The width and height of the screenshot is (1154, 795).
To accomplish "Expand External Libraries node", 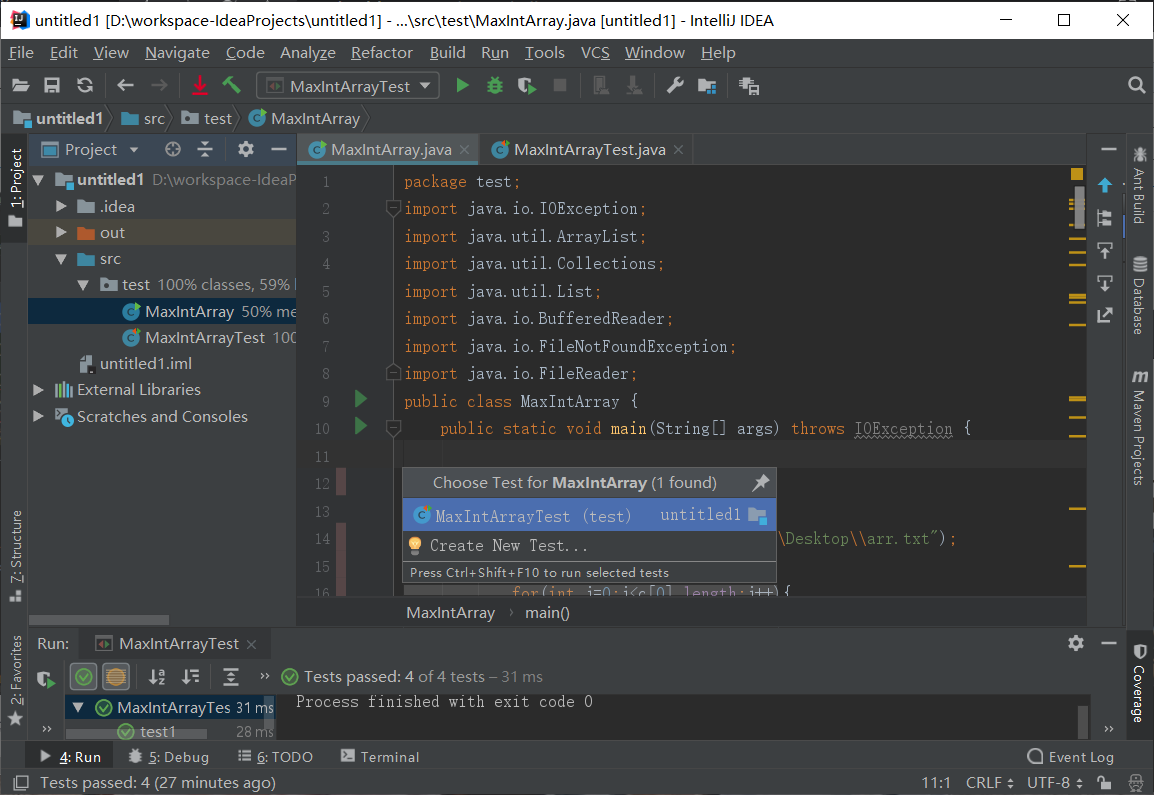I will click(x=38, y=389).
